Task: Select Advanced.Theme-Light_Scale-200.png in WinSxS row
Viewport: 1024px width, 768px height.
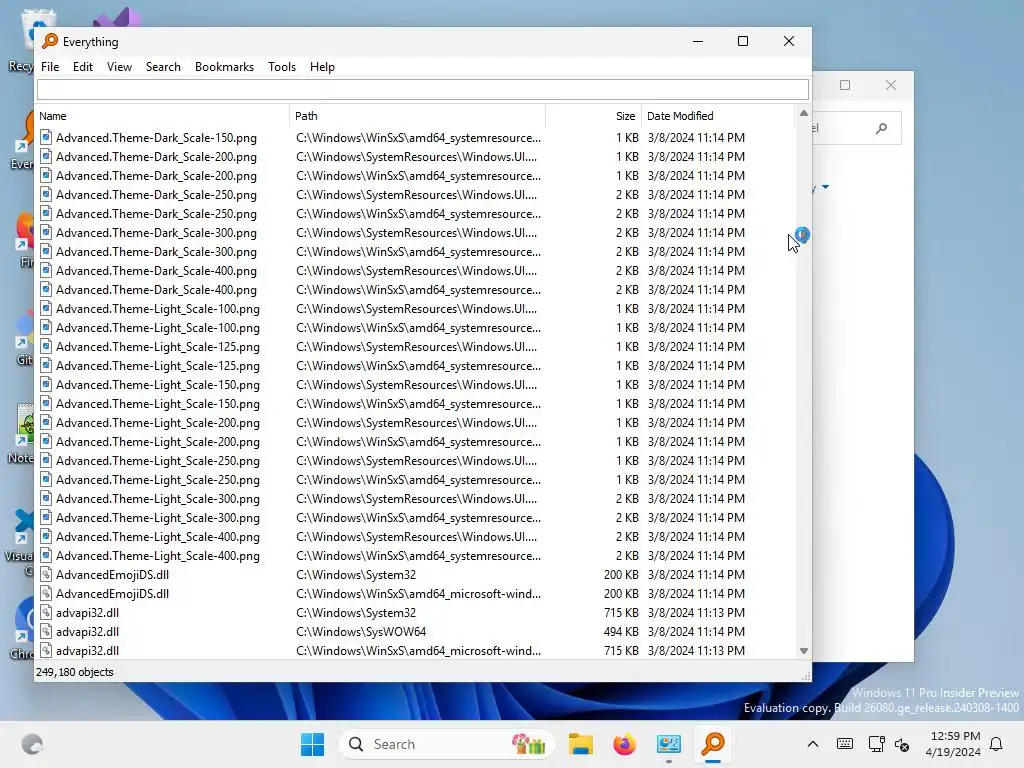Action: tap(157, 441)
